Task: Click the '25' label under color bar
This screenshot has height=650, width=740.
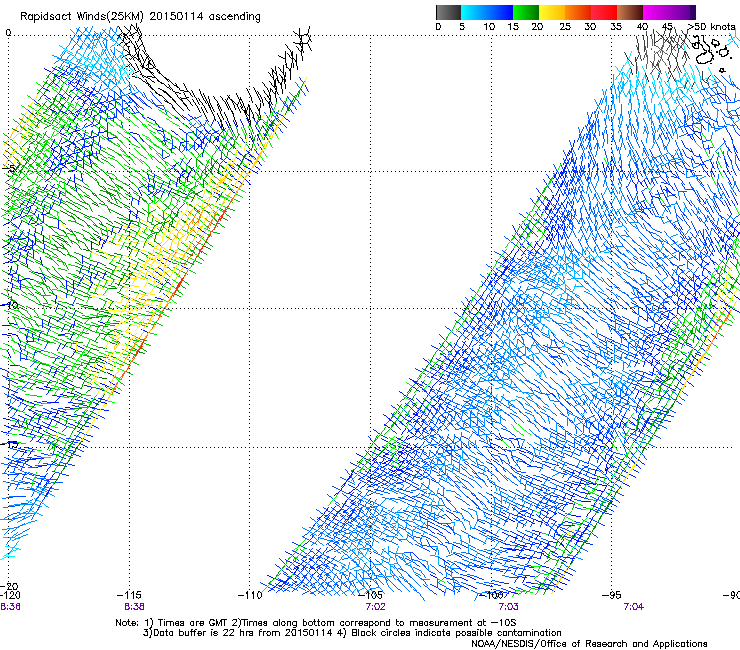Action: pos(564,27)
